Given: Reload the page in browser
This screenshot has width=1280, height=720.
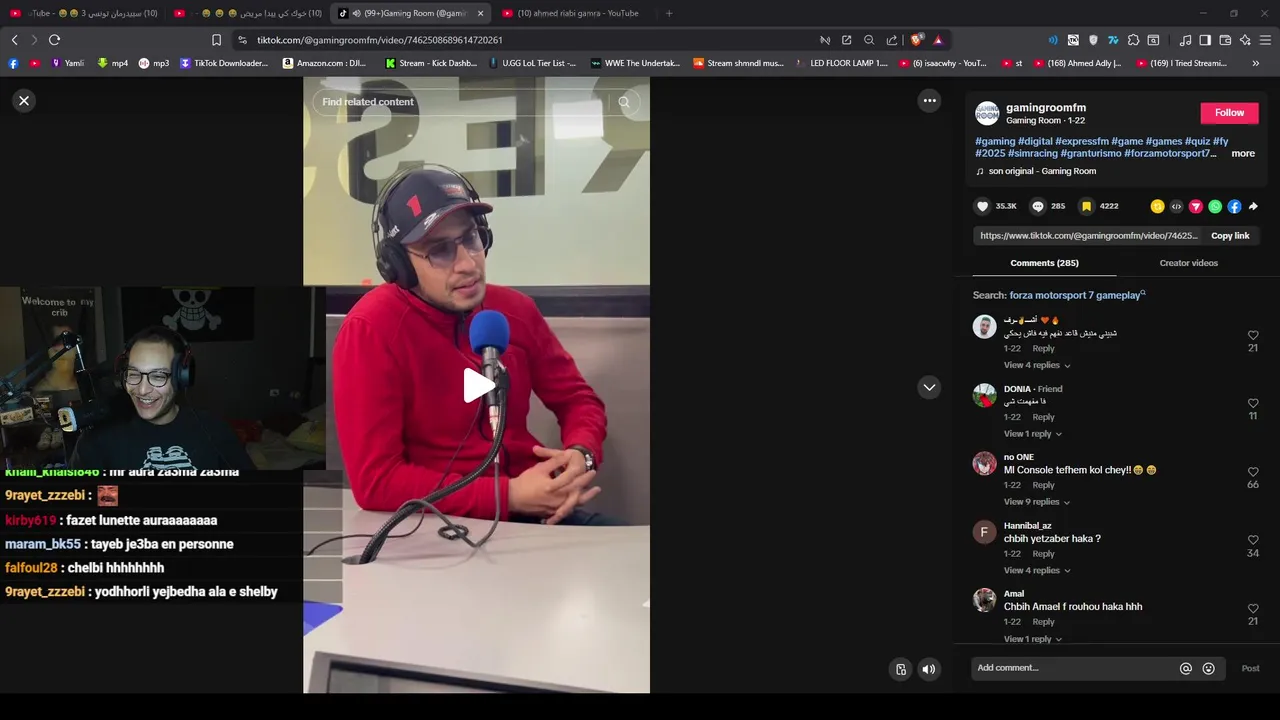Looking at the screenshot, I should click(54, 40).
